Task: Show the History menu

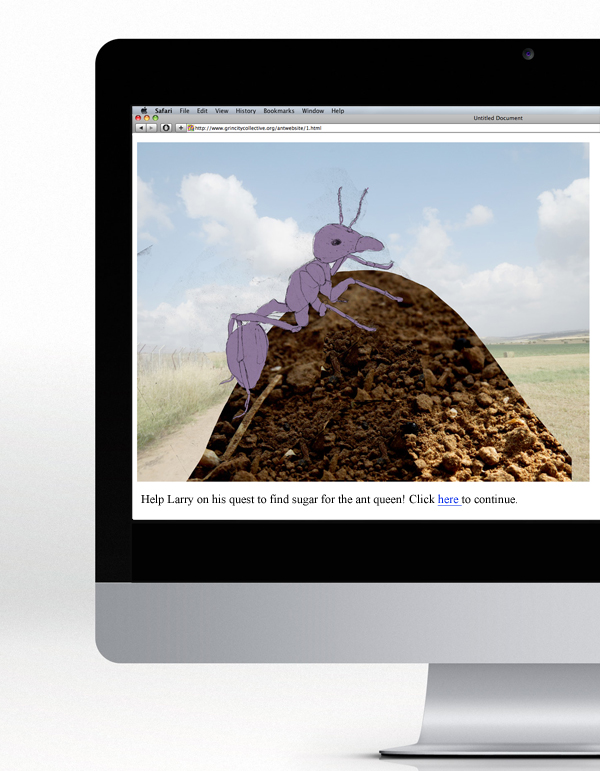Action: click(245, 111)
